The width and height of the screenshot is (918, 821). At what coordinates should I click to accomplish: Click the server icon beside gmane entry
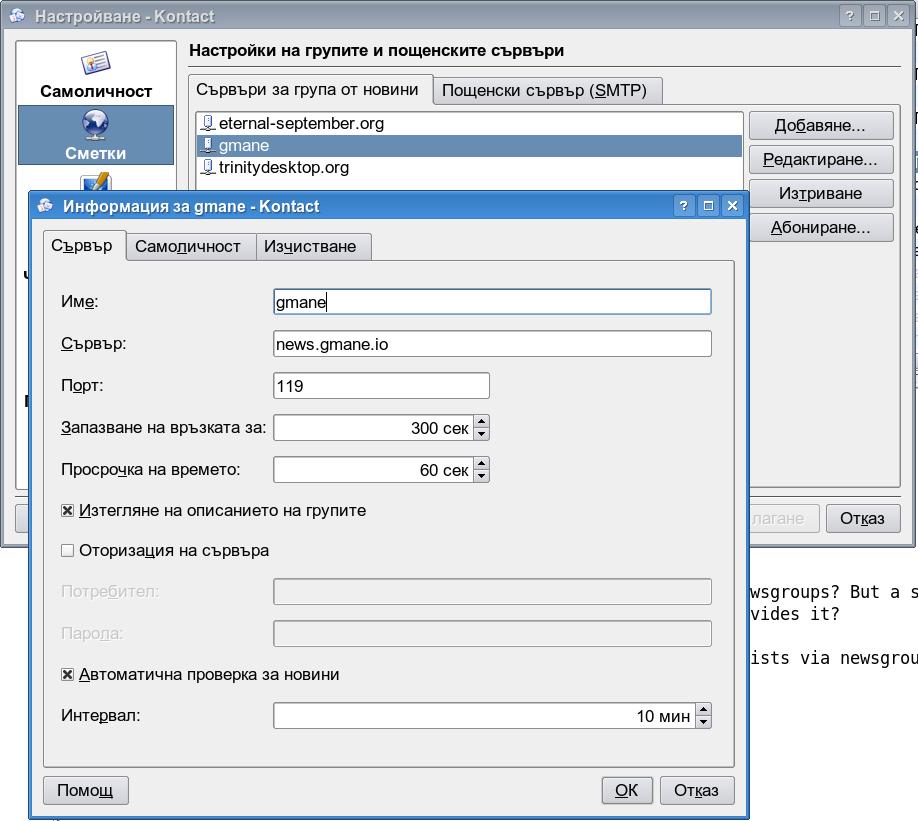(207, 145)
